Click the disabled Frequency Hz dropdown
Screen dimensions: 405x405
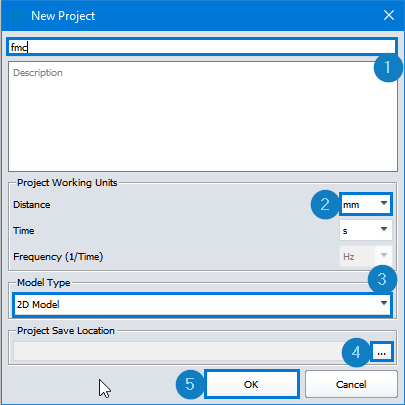click(366, 256)
